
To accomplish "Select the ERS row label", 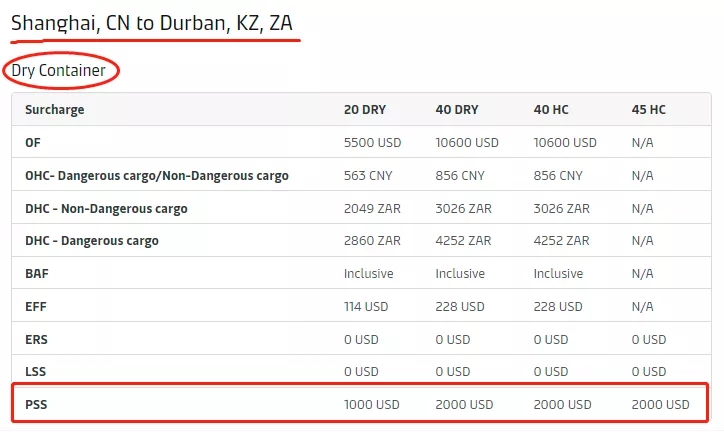I will coord(36,339).
